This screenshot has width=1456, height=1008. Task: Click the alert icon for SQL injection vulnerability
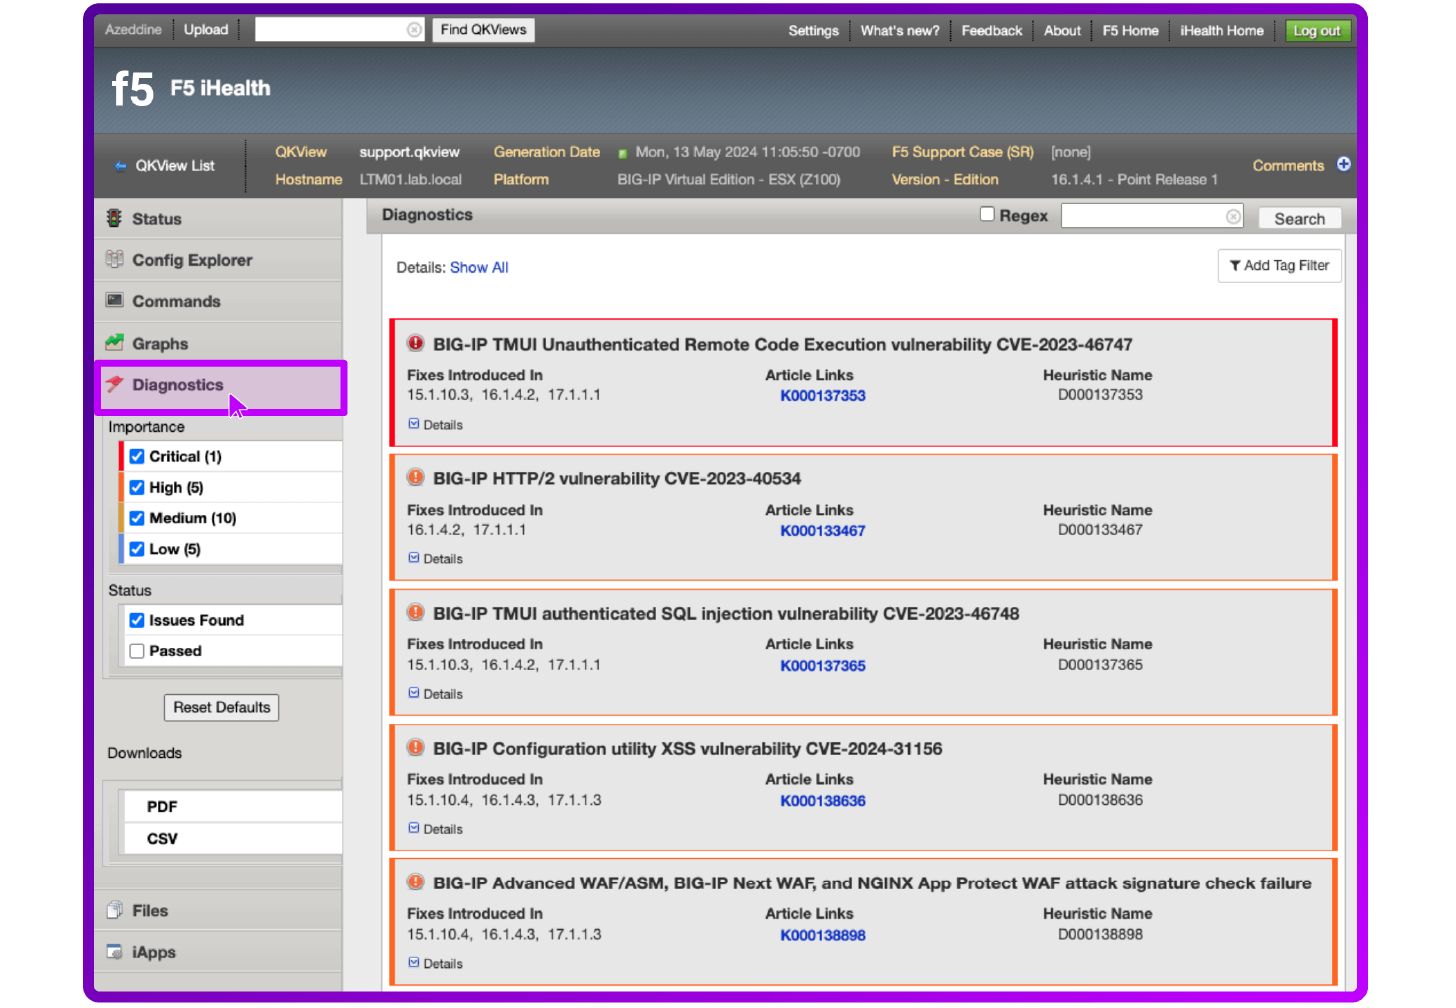415,612
